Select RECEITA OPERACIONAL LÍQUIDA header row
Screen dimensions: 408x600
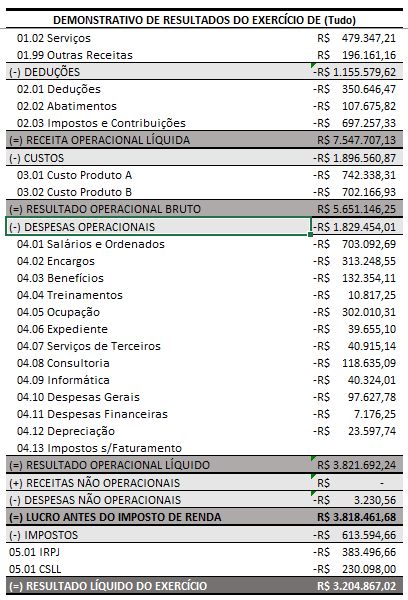pyautogui.click(x=204, y=140)
